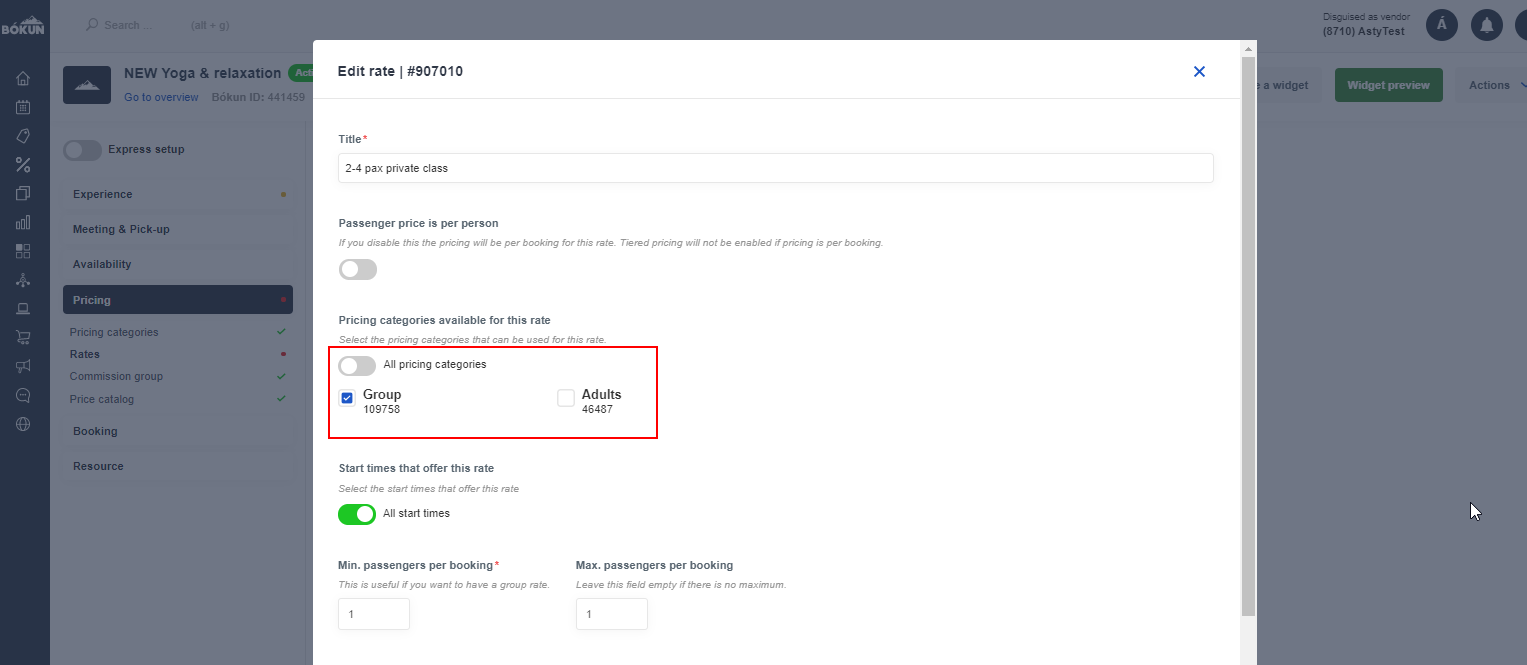The height and width of the screenshot is (665, 1527).
Task: Check the Adults pricing category
Action: pyautogui.click(x=566, y=398)
